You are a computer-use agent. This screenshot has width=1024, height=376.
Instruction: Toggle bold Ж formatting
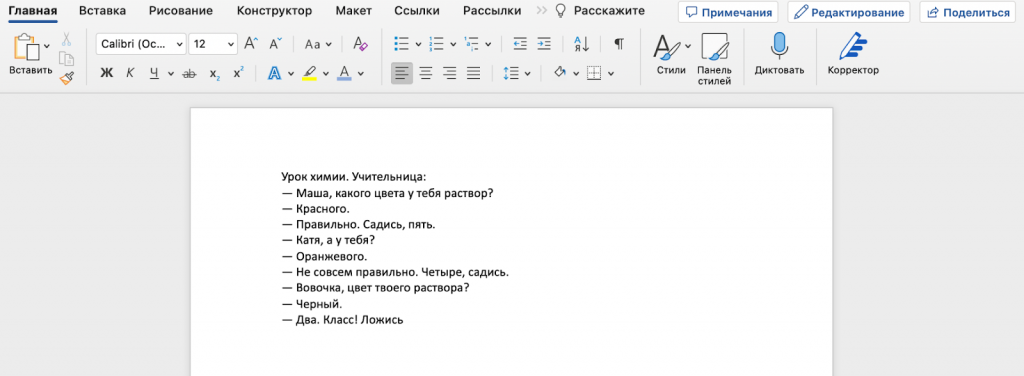106,73
